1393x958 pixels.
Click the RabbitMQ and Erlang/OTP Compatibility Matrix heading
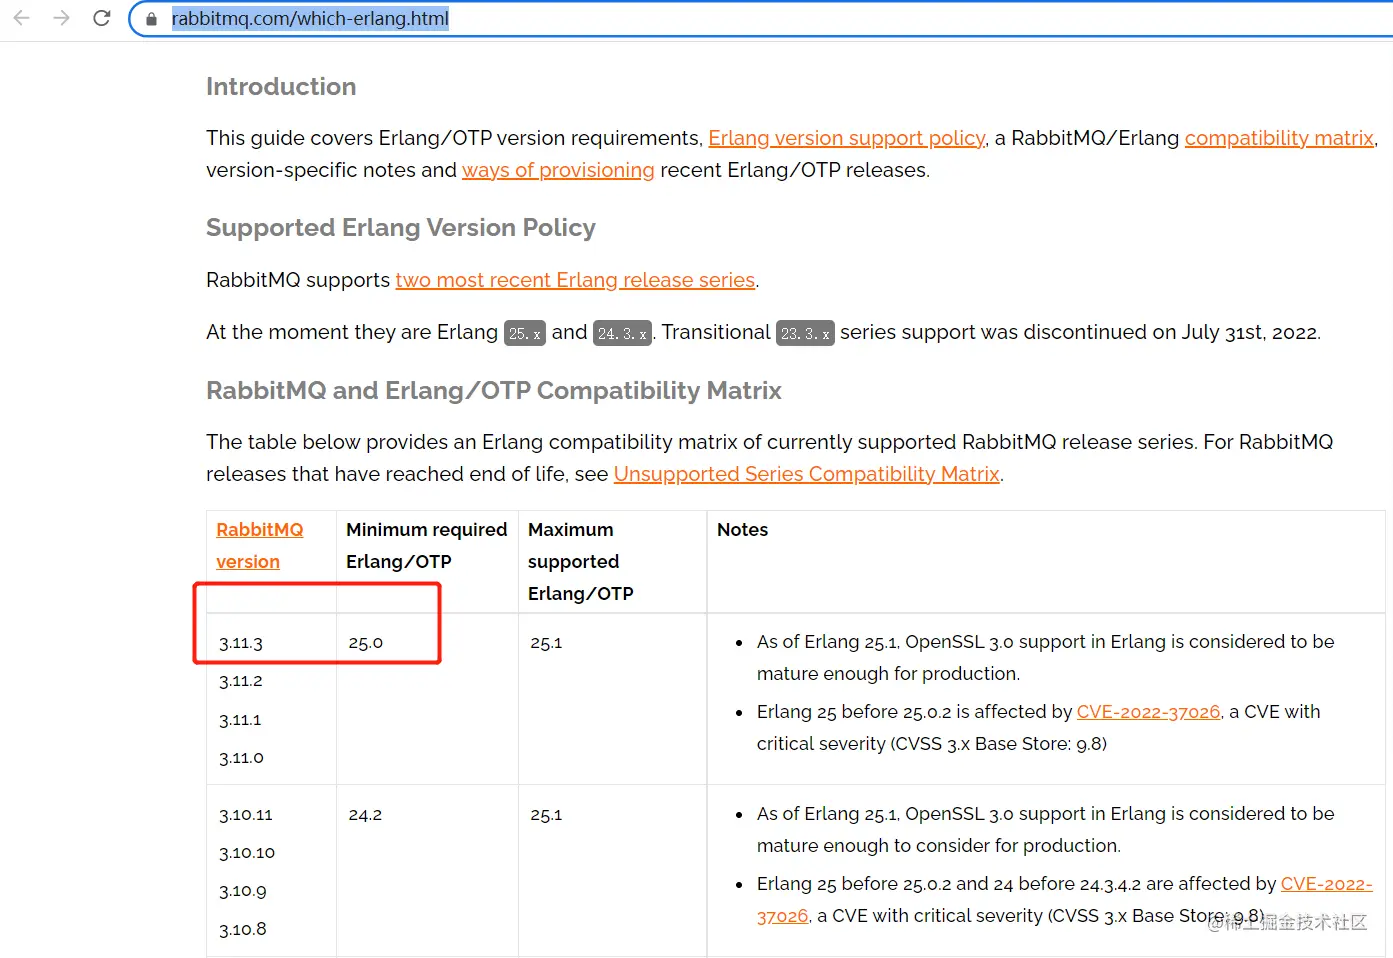click(494, 391)
